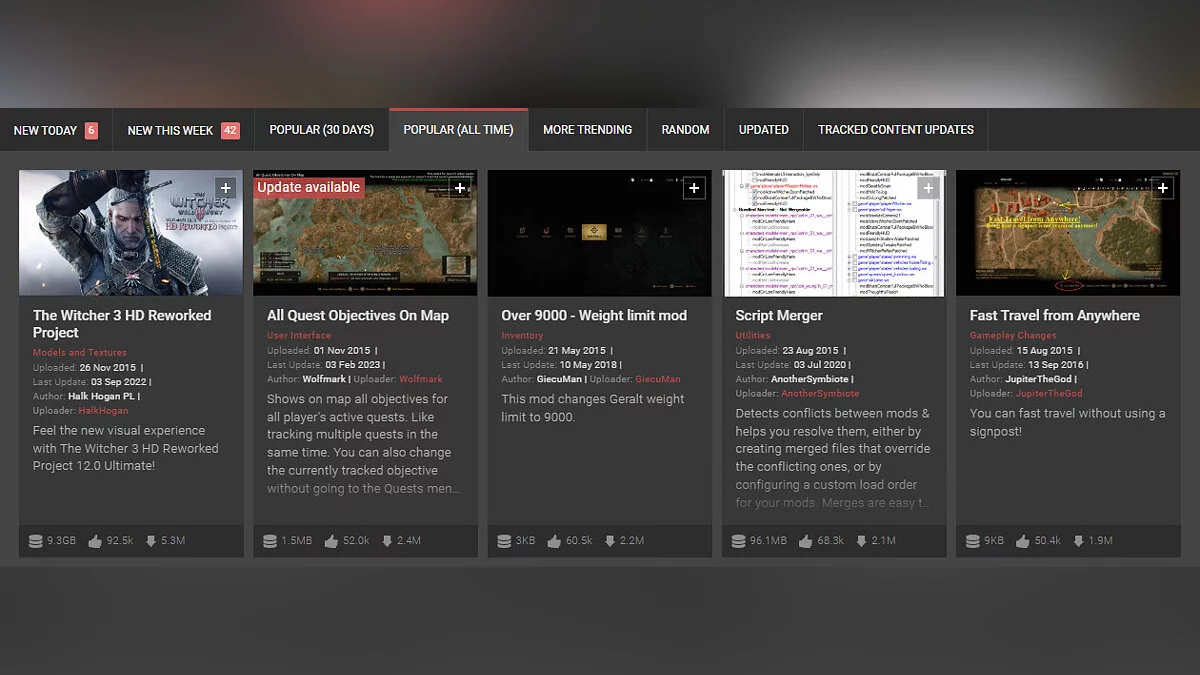Open the Utilities category link
The height and width of the screenshot is (675, 1200).
tap(753, 336)
